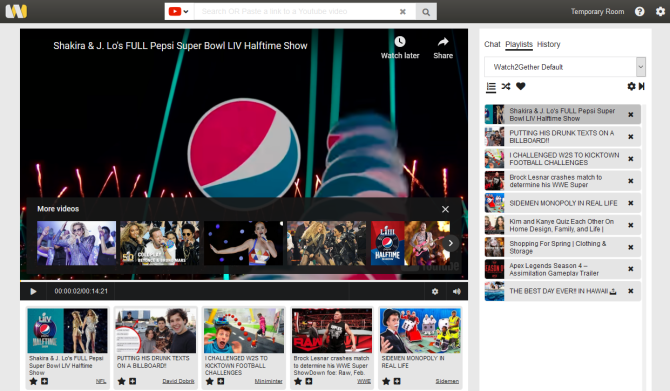Viewport: 670px width, 391px height.
Task: Switch to the History tab
Action: [x=549, y=44]
